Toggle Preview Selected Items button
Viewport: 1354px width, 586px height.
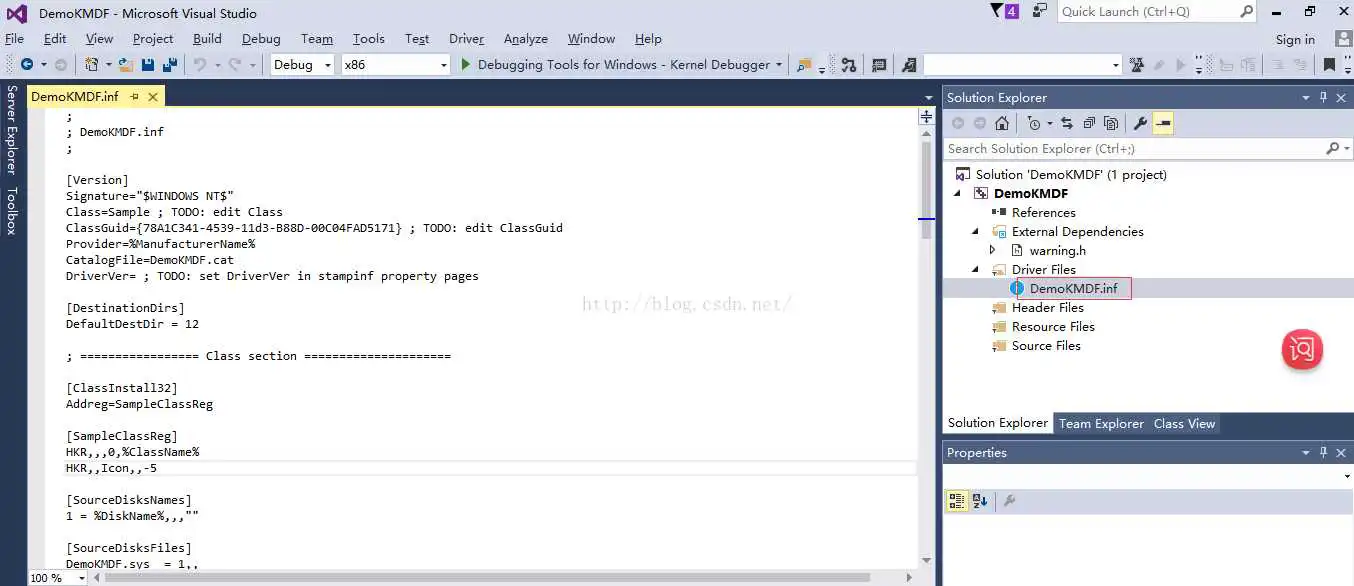[1162, 123]
